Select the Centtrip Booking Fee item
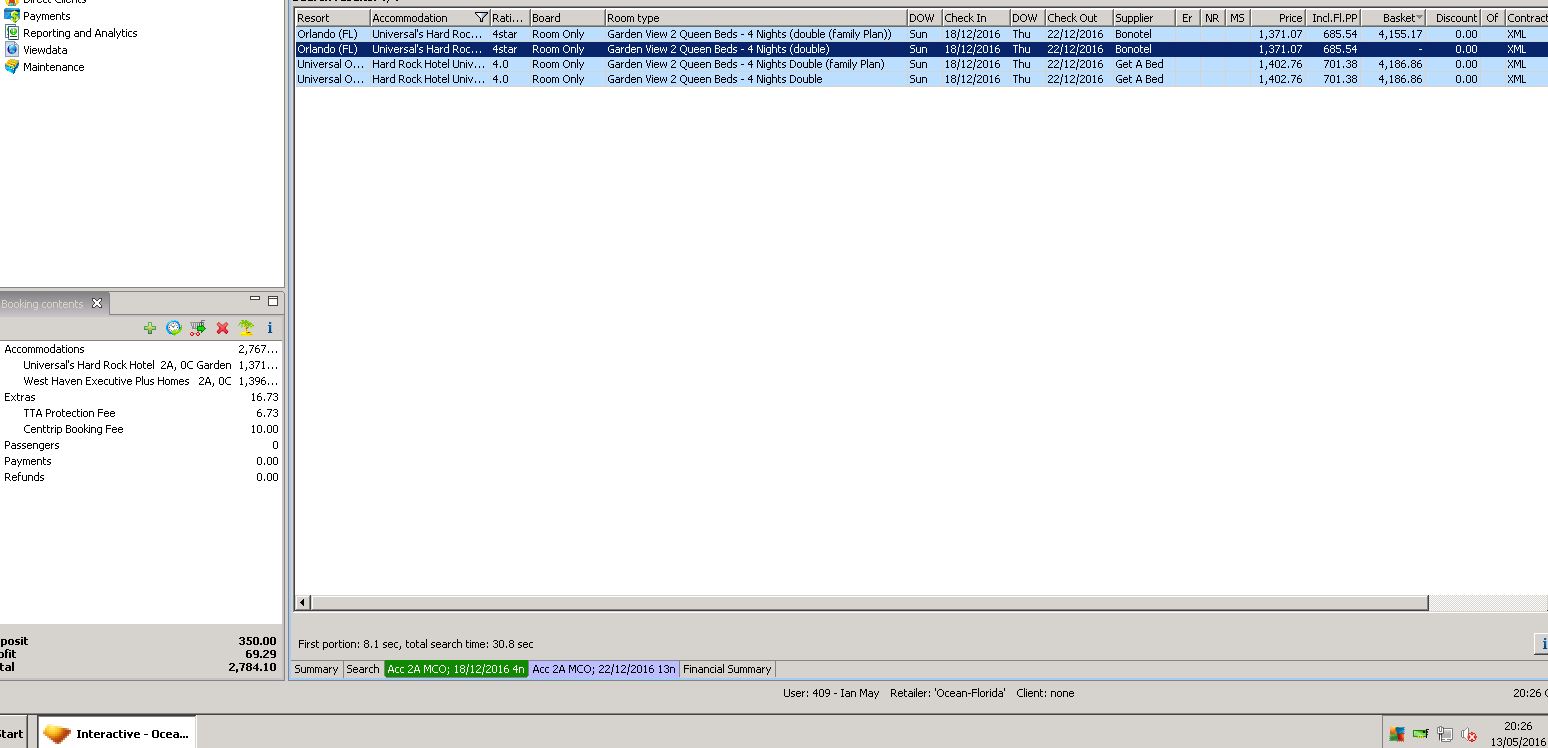The height and width of the screenshot is (748, 1548). (x=141, y=429)
